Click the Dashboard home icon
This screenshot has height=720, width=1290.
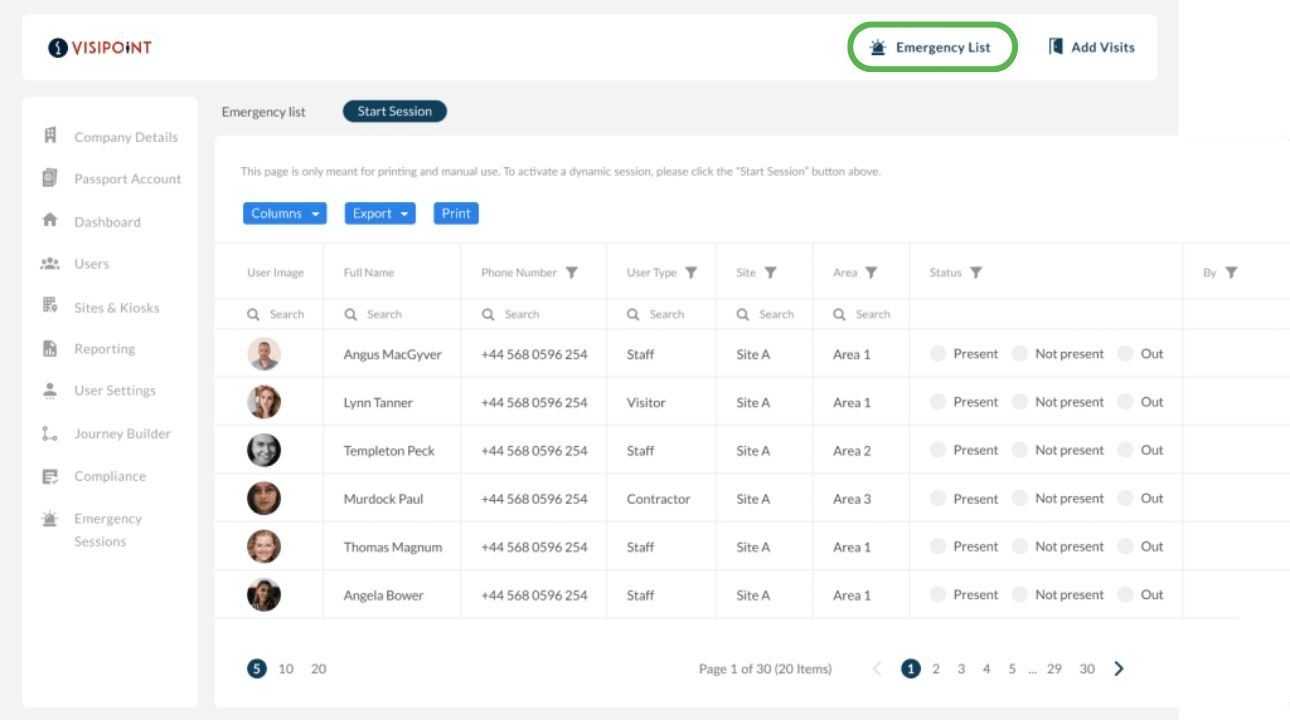point(50,220)
